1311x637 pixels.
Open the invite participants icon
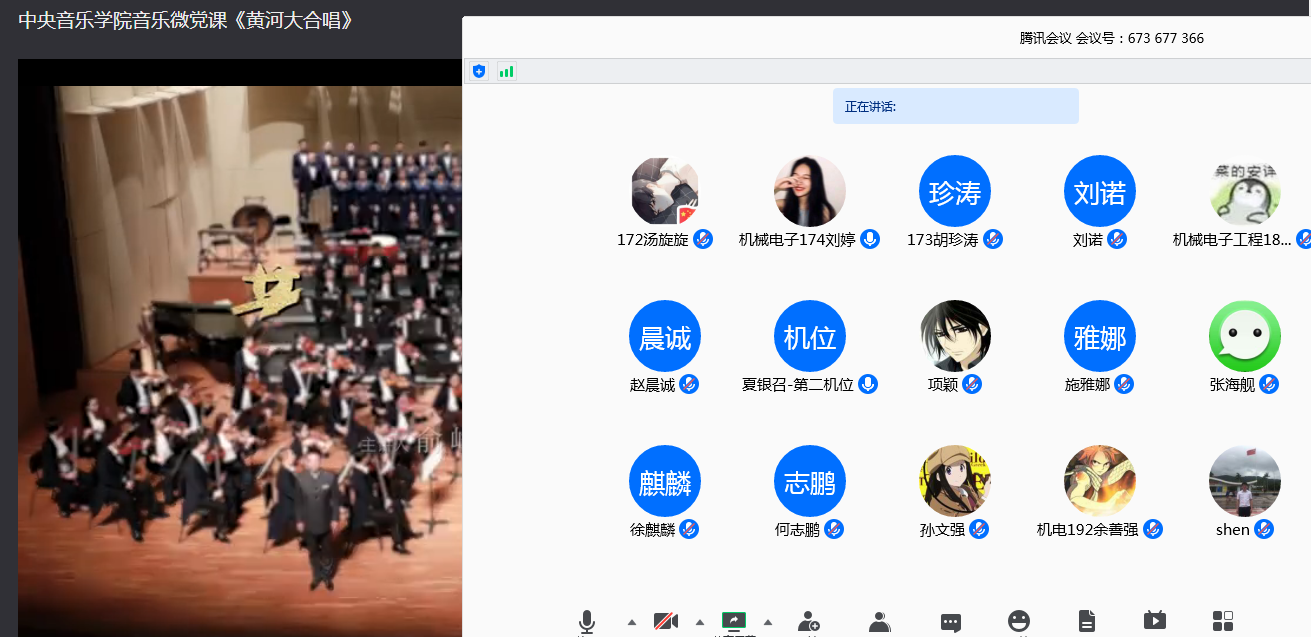[x=809, y=622]
